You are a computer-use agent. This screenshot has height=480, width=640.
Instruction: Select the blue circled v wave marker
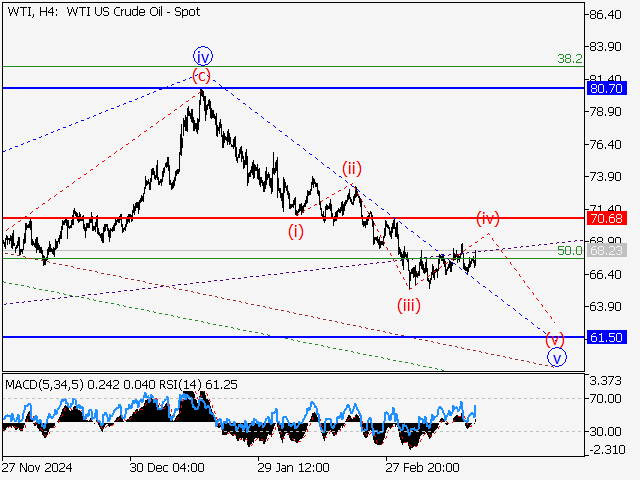click(557, 357)
